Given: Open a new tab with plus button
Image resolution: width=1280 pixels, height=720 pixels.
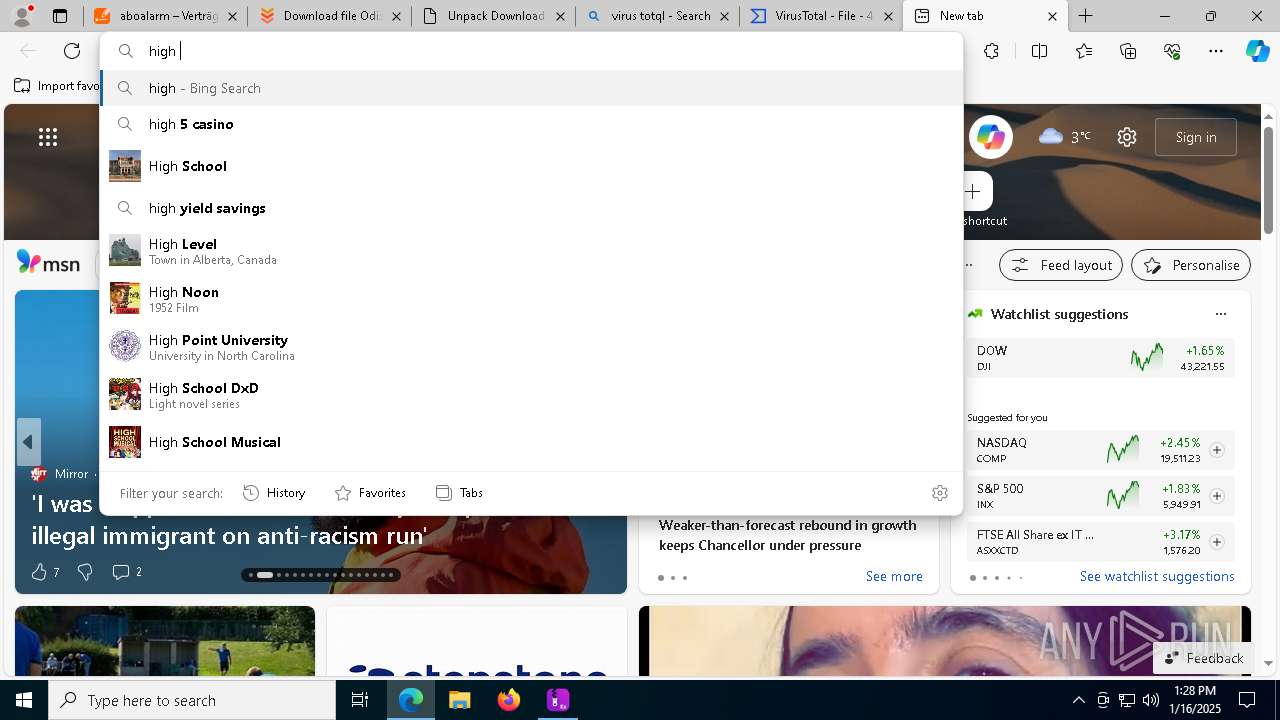Looking at the screenshot, I should [x=1086, y=16].
